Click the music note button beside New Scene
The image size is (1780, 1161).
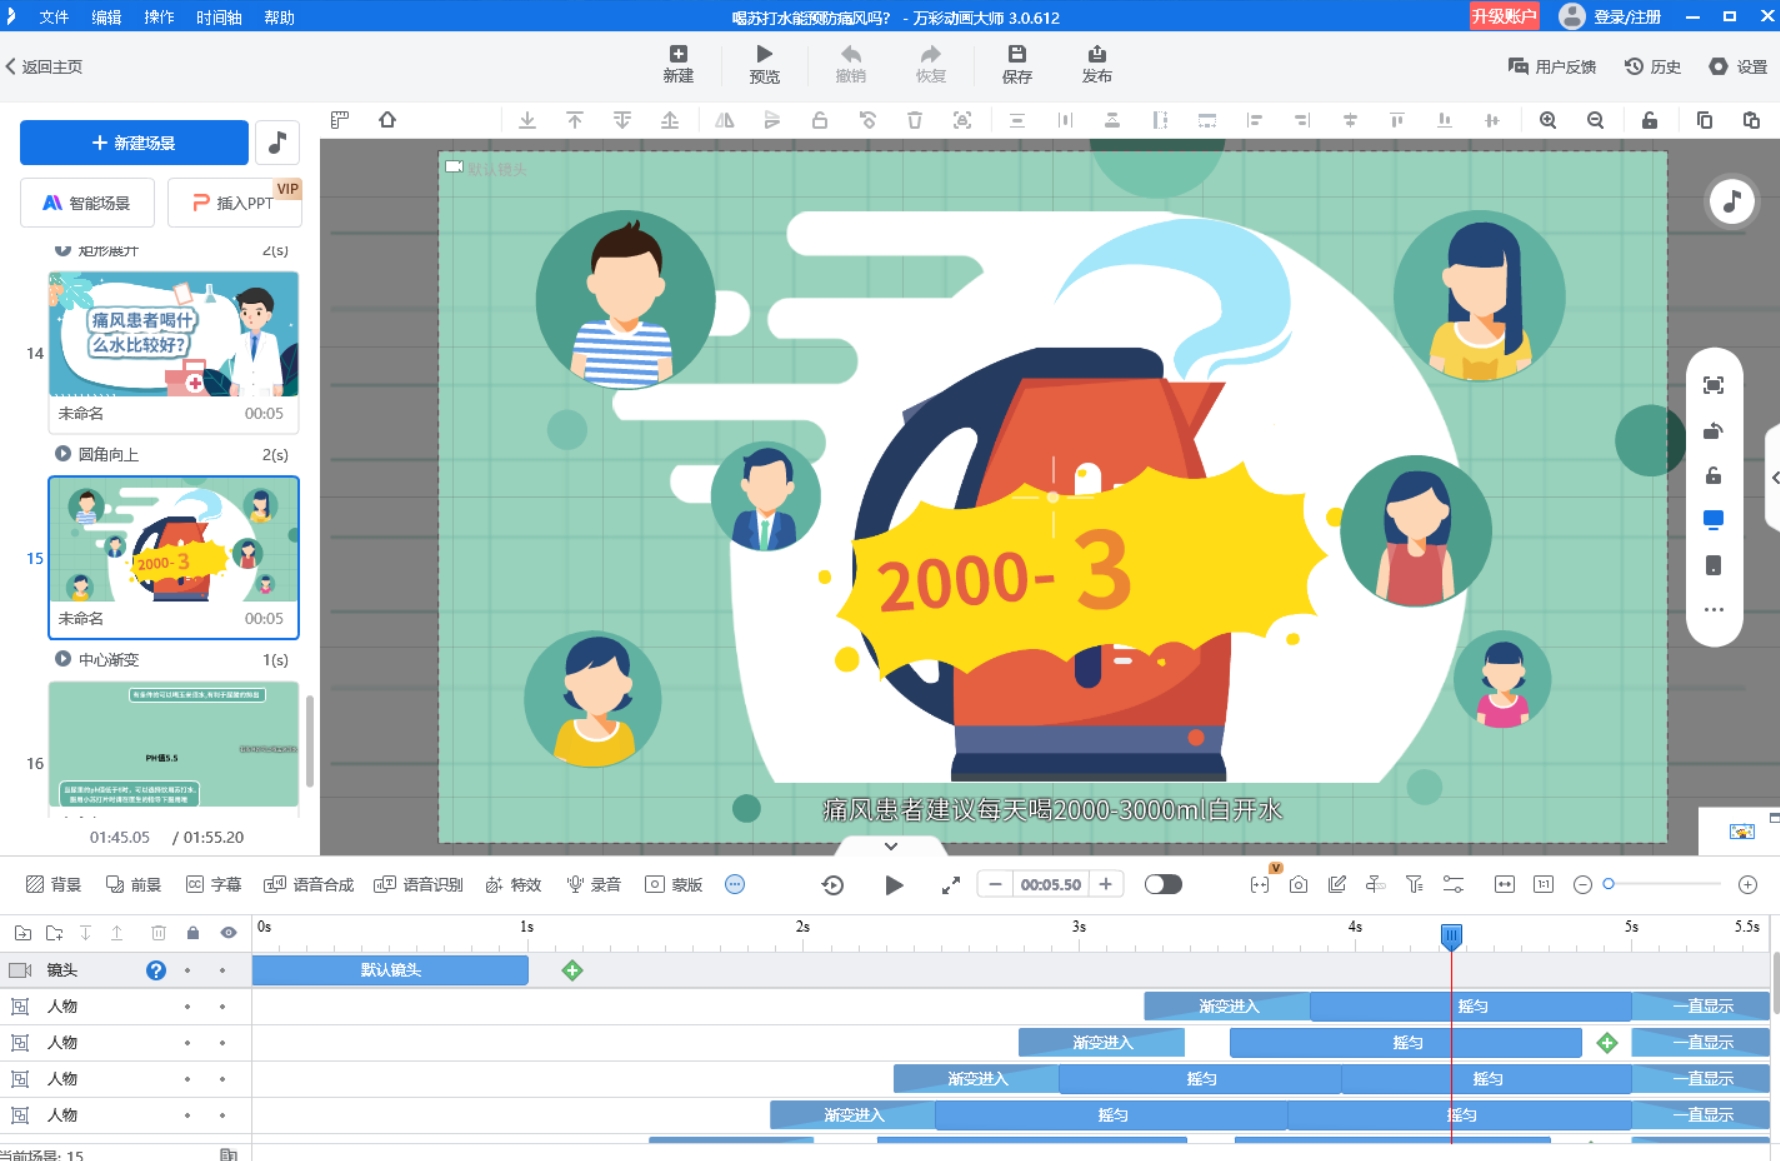pos(277,142)
